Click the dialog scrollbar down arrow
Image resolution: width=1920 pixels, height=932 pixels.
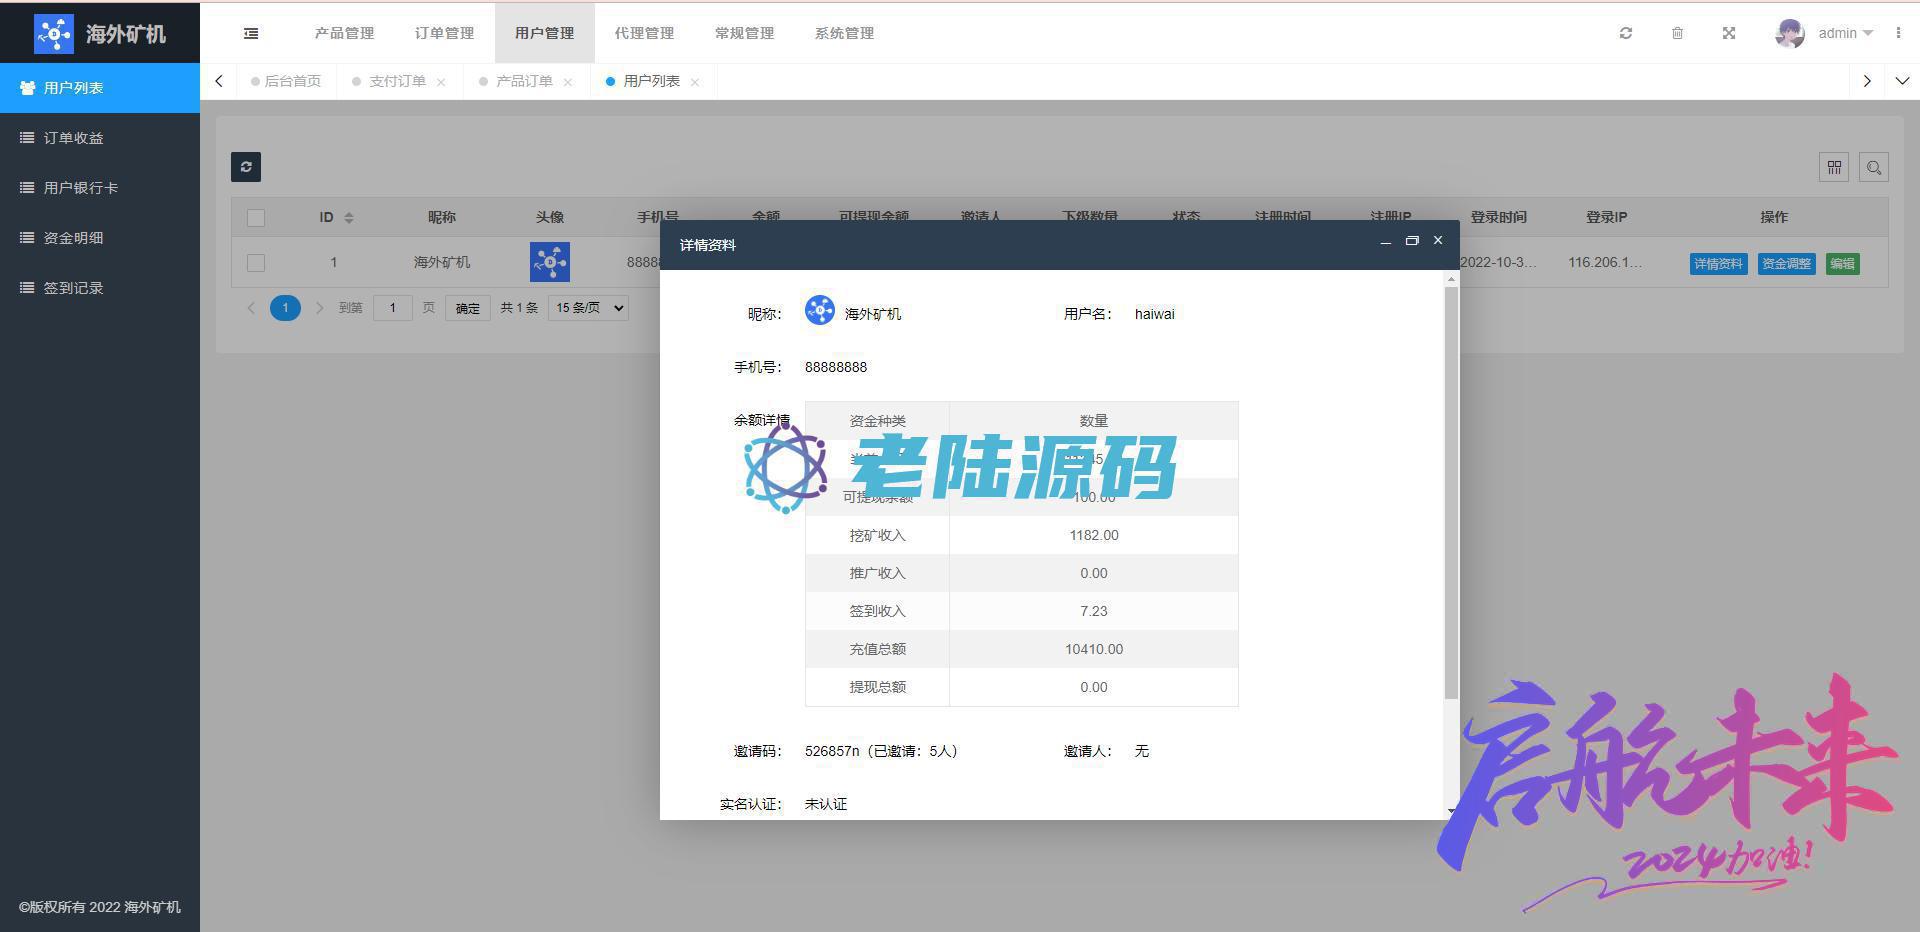[1452, 812]
